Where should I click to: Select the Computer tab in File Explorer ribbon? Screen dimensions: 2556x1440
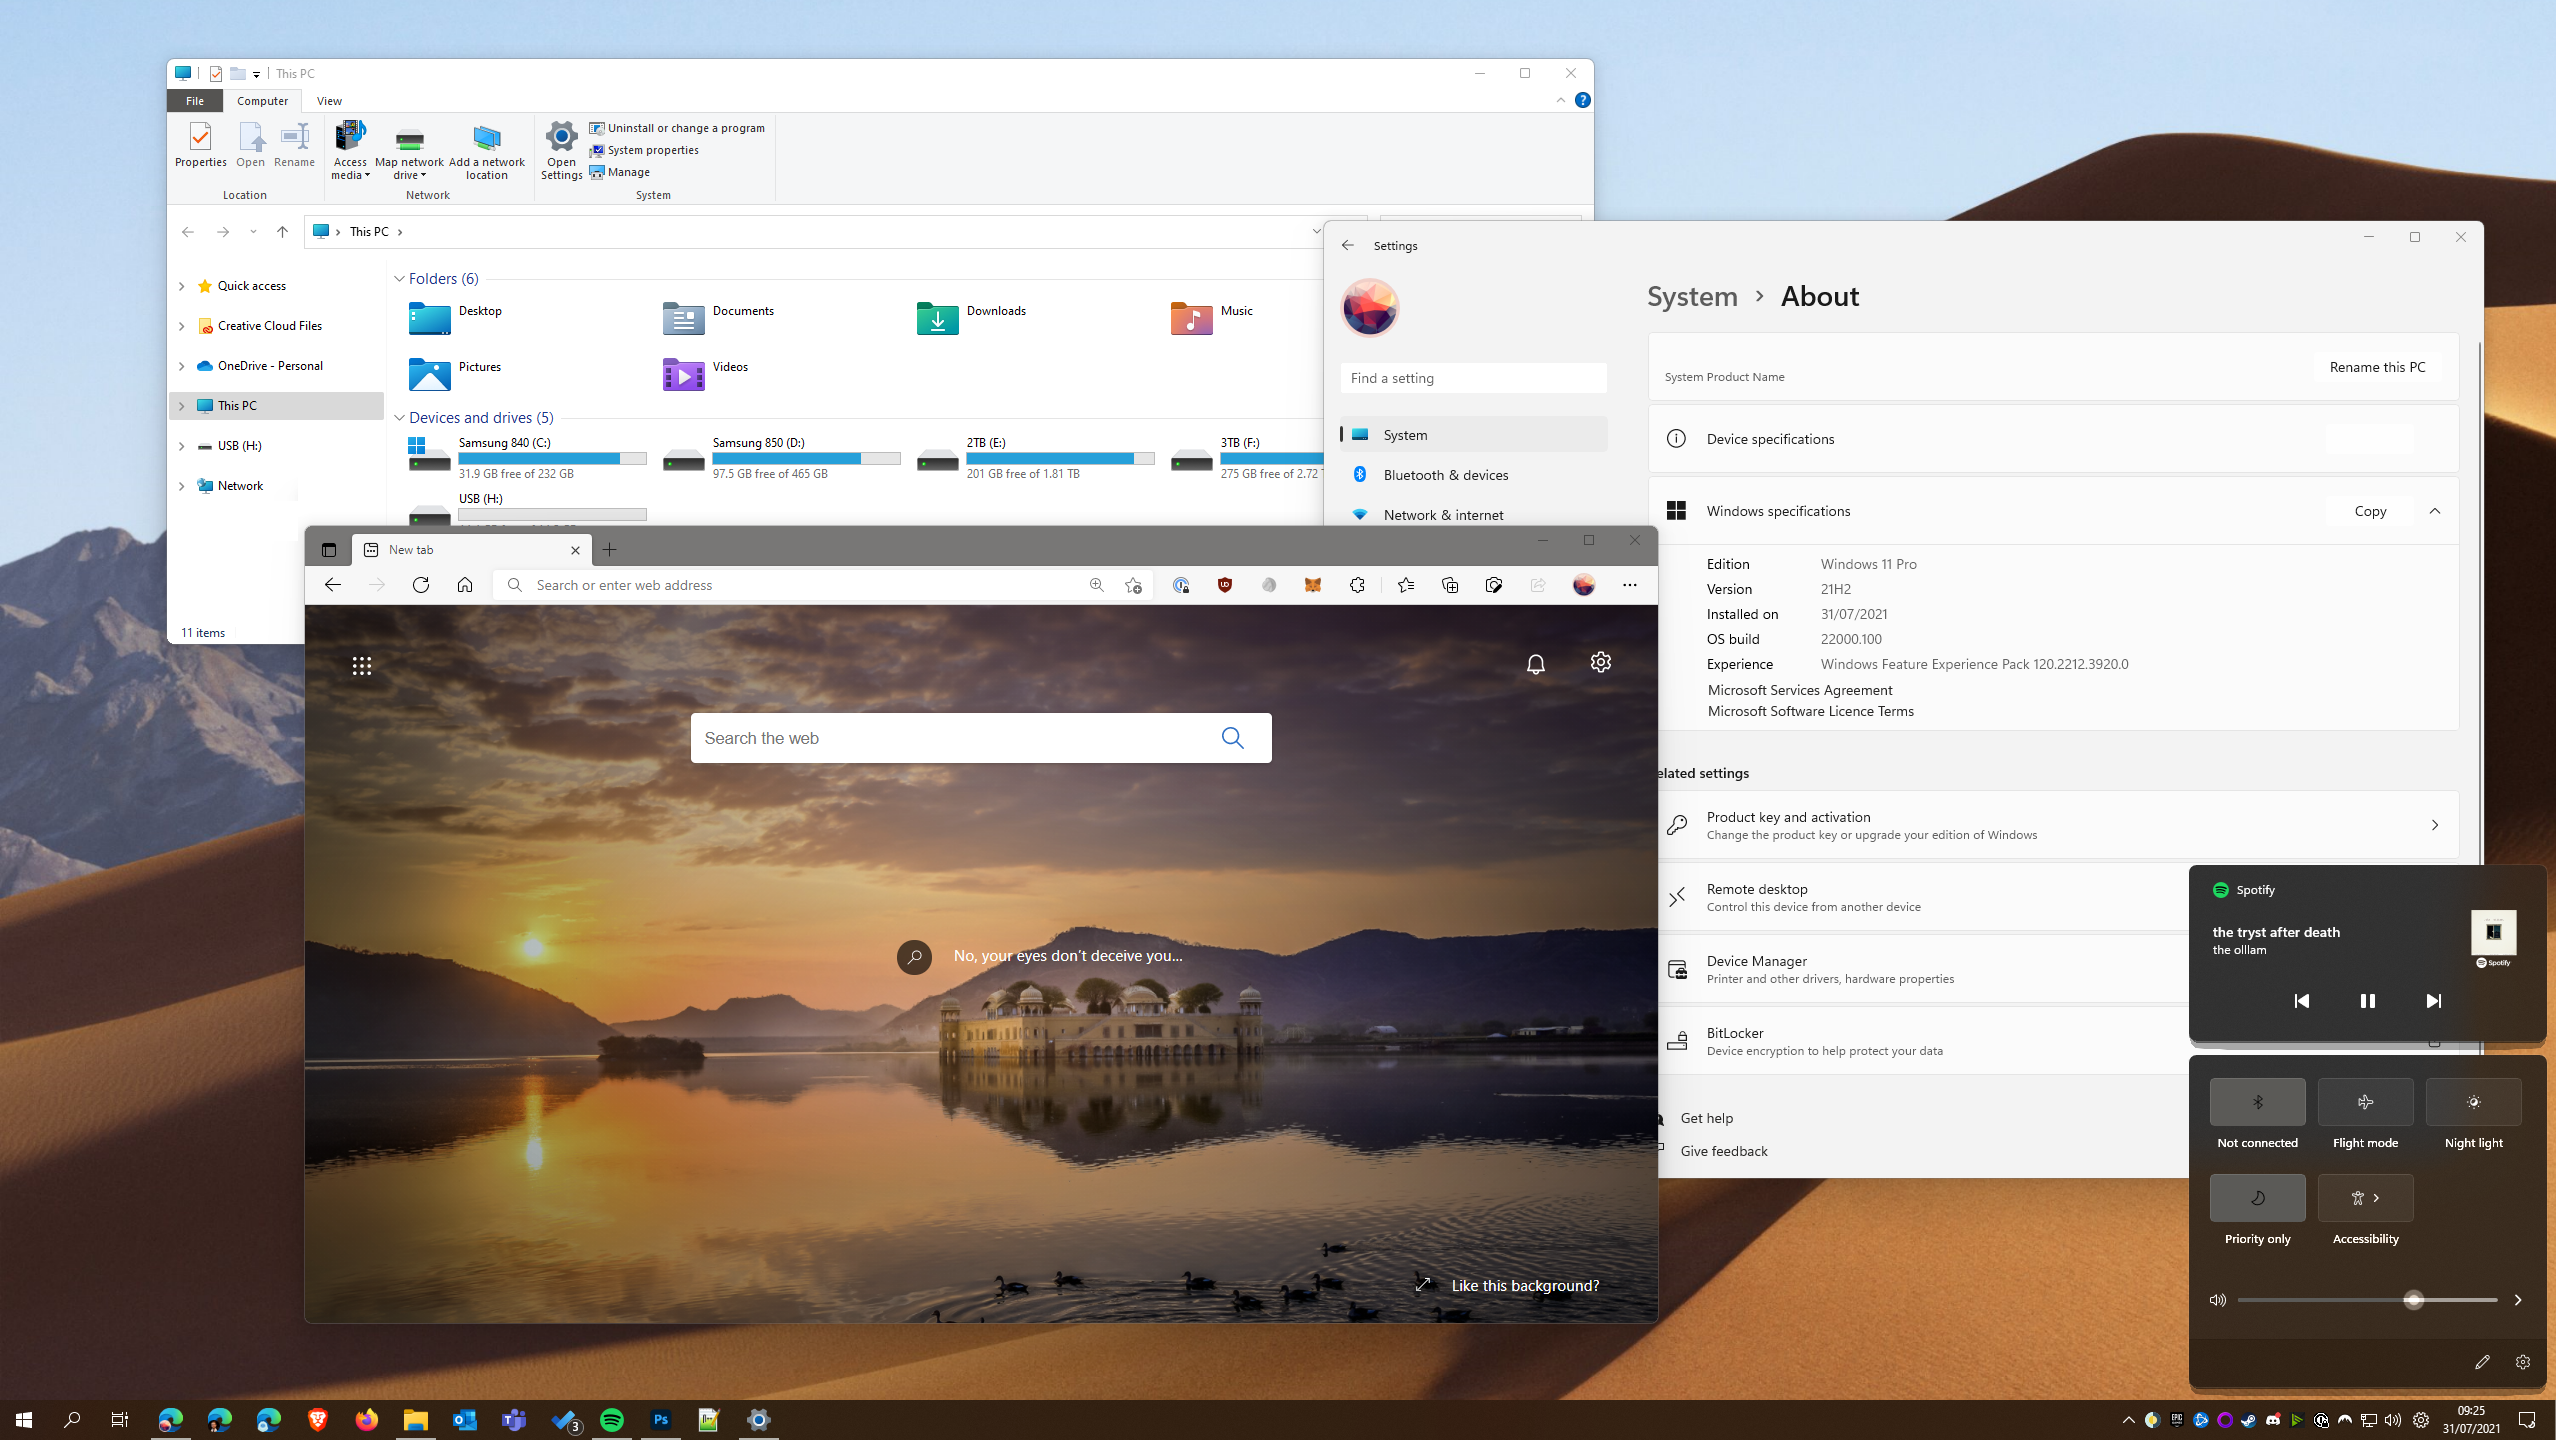262,100
